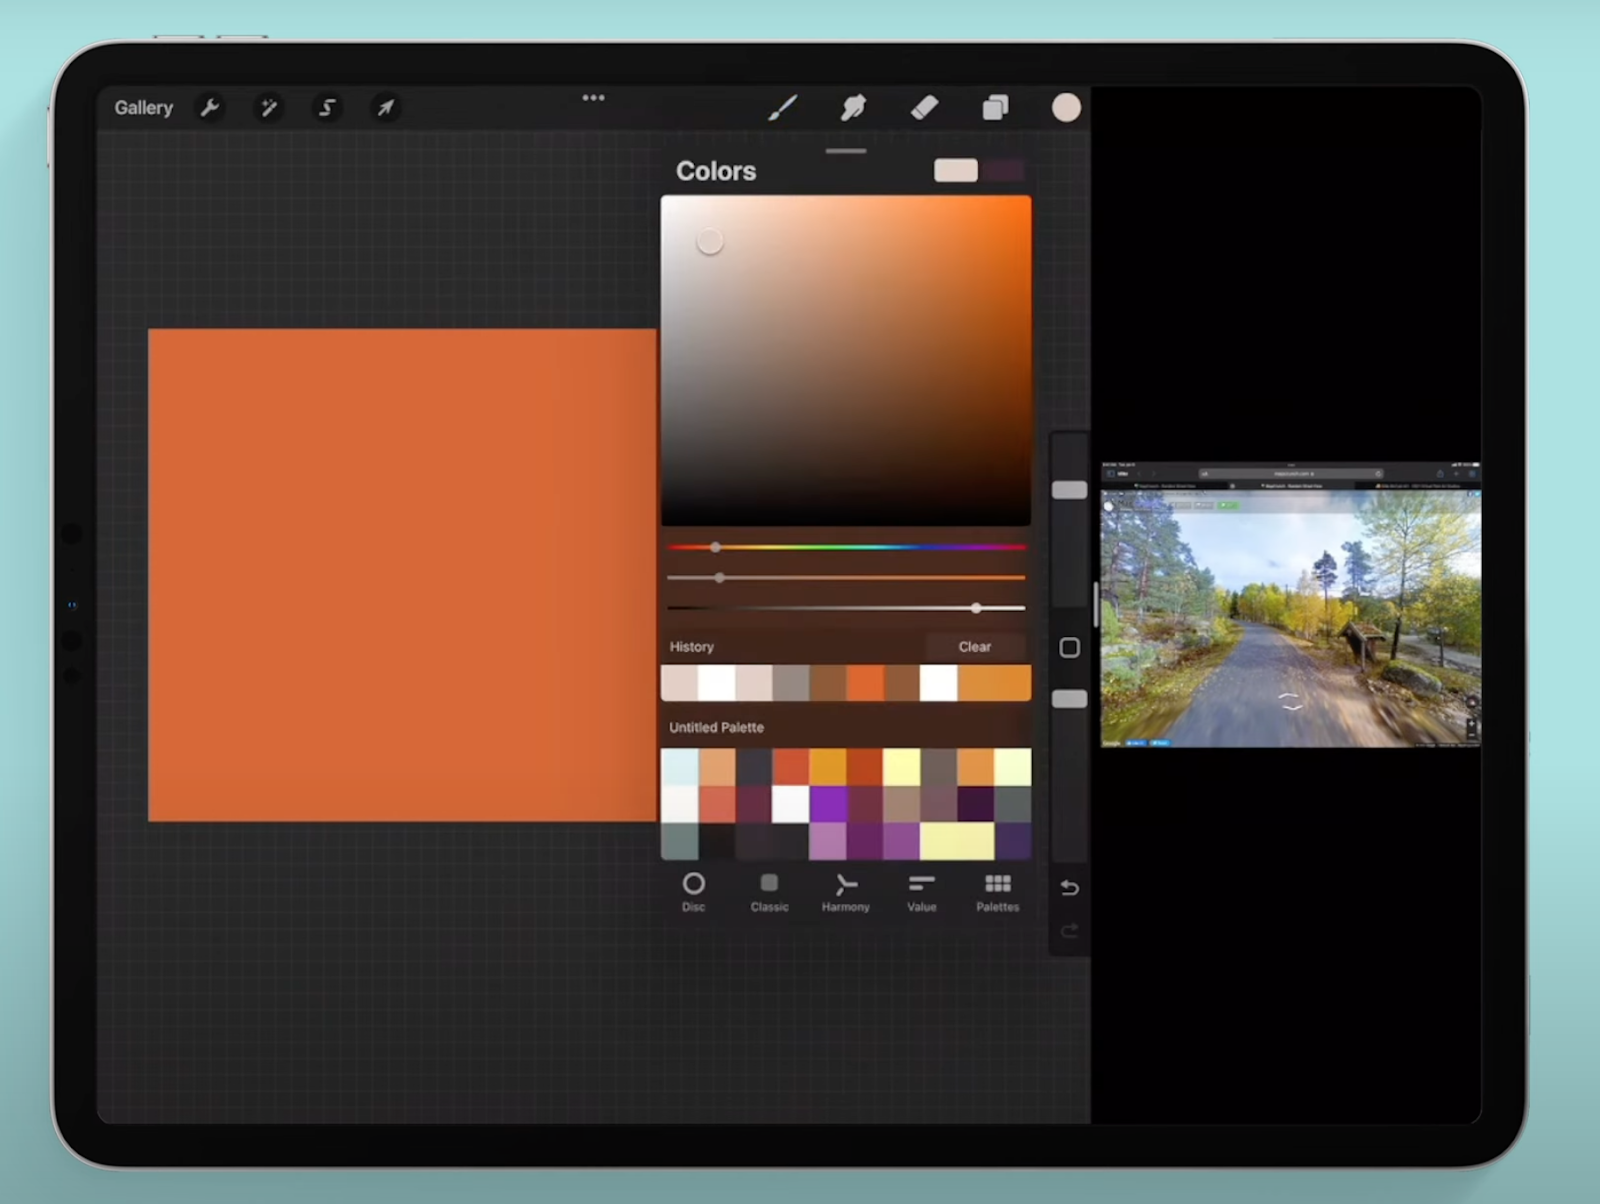The height and width of the screenshot is (1204, 1600).
Task: Open the Actions wrench menu
Action: (209, 107)
